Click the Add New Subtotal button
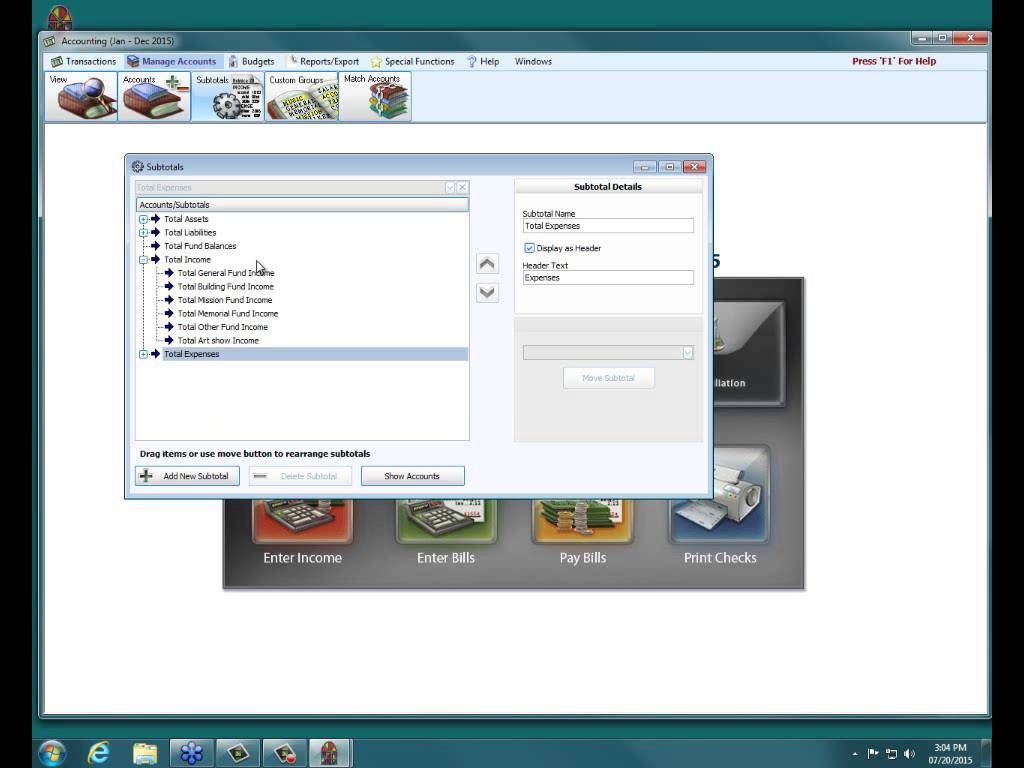Screen dimensions: 1024x768 point(187,476)
